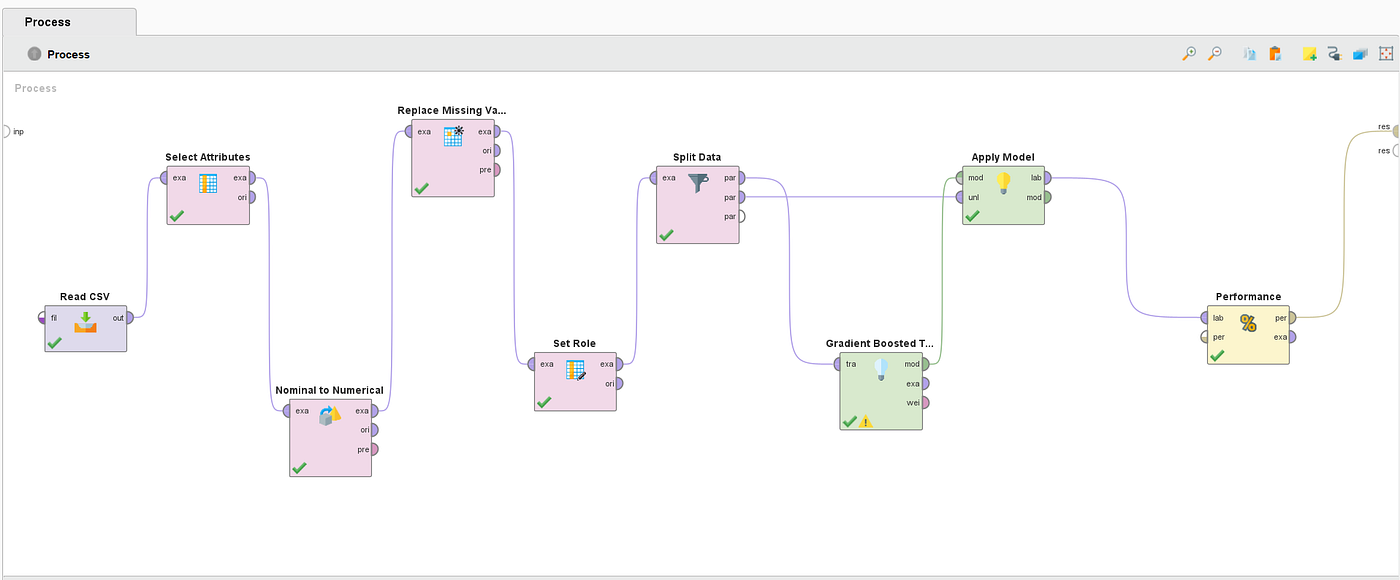Image resolution: width=1400 pixels, height=580 pixels.
Task: Add a yellow sticky note
Action: click(1309, 54)
